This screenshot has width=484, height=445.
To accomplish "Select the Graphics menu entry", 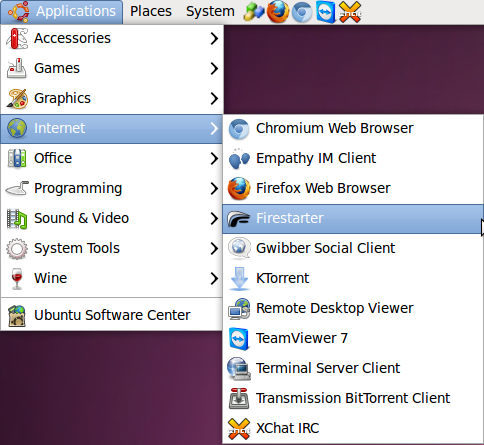I will [x=112, y=99].
